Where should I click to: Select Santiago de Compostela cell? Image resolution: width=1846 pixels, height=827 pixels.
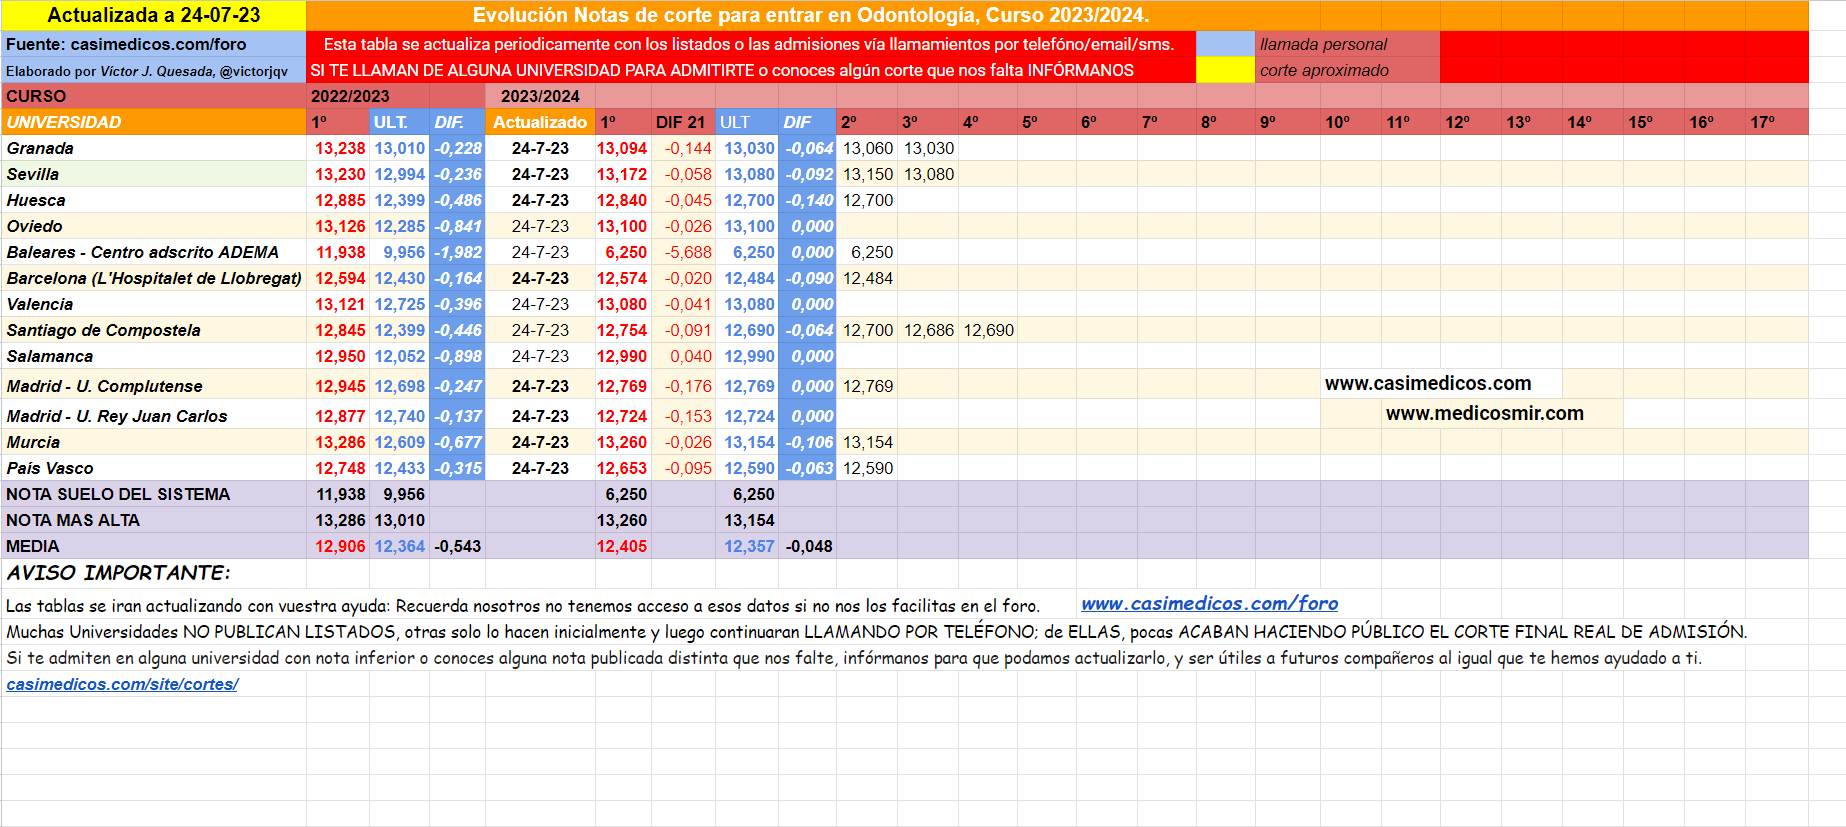[x=154, y=330]
